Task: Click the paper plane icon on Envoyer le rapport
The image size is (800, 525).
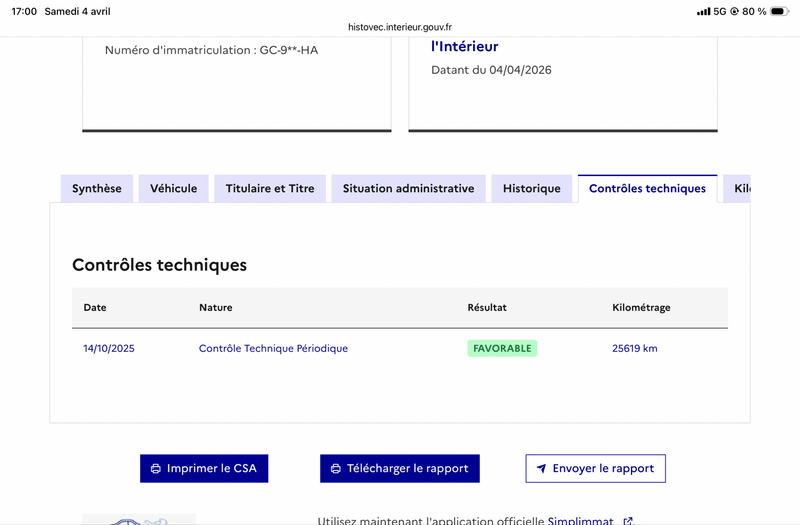Action: (x=541, y=468)
